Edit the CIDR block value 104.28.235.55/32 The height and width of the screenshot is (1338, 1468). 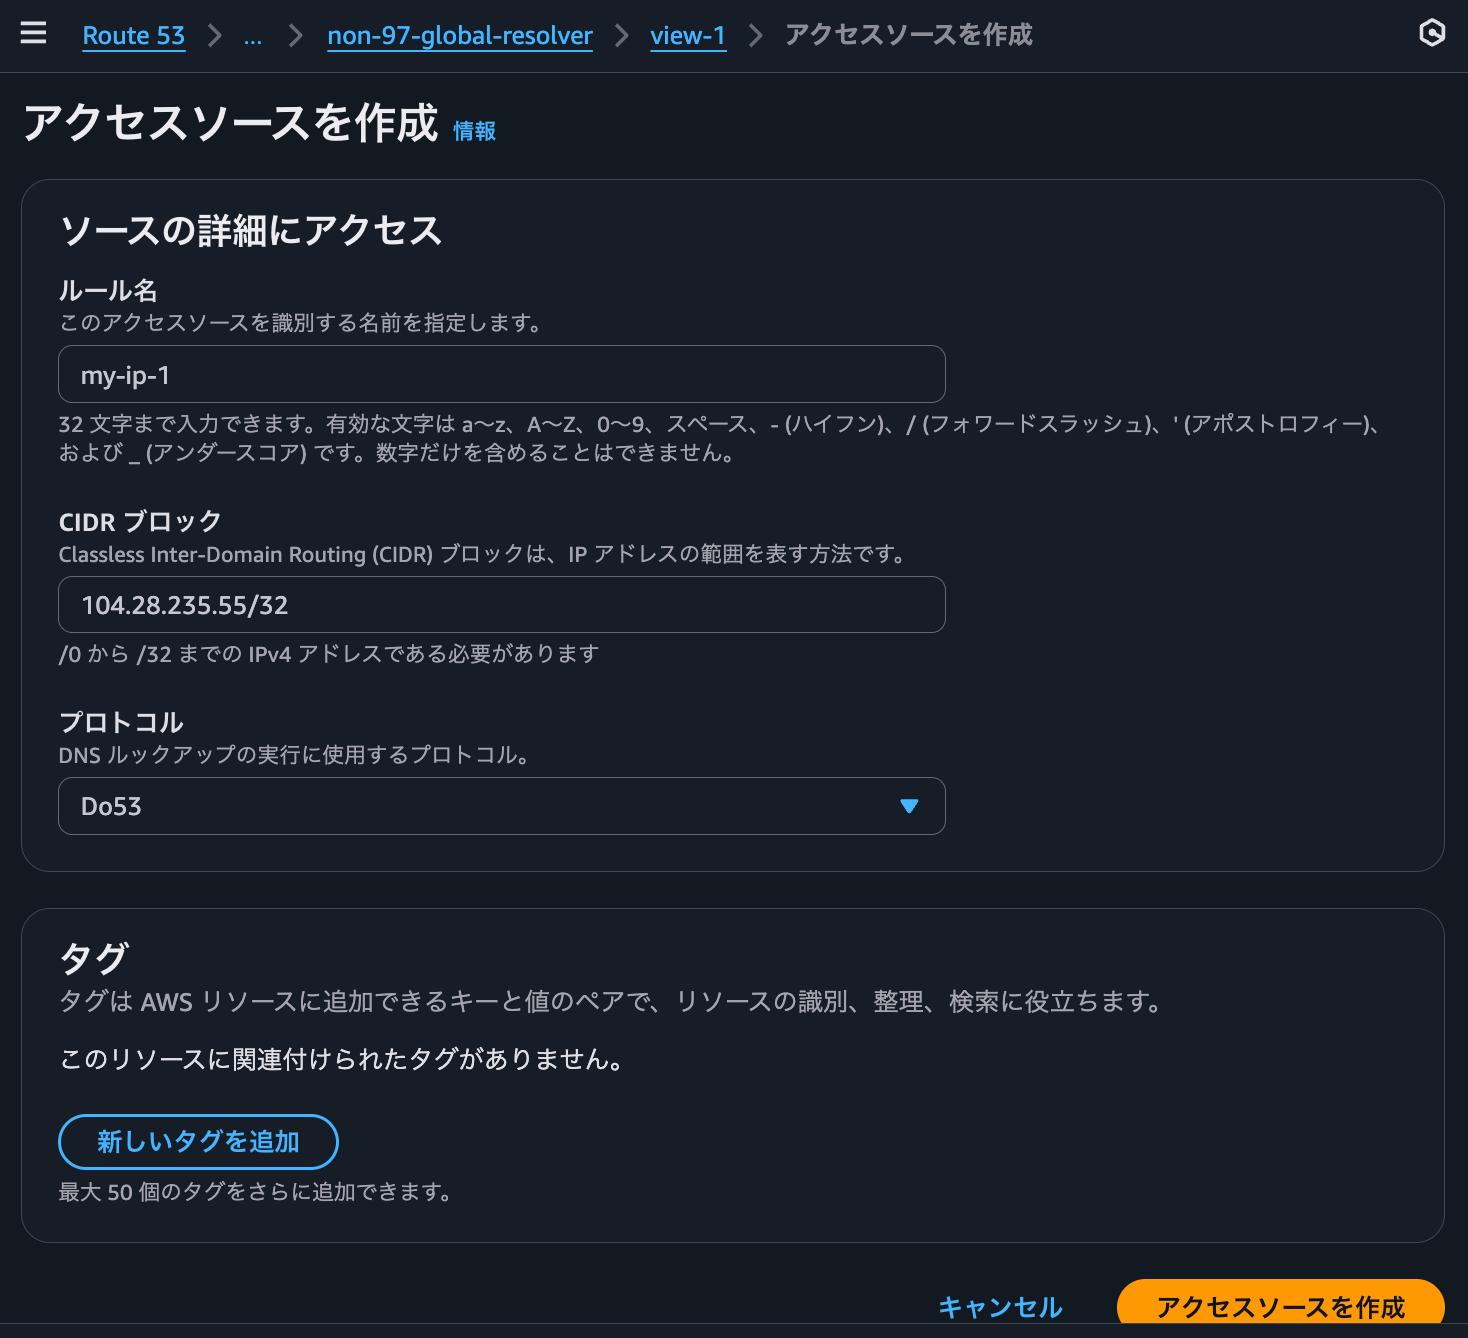pos(500,605)
